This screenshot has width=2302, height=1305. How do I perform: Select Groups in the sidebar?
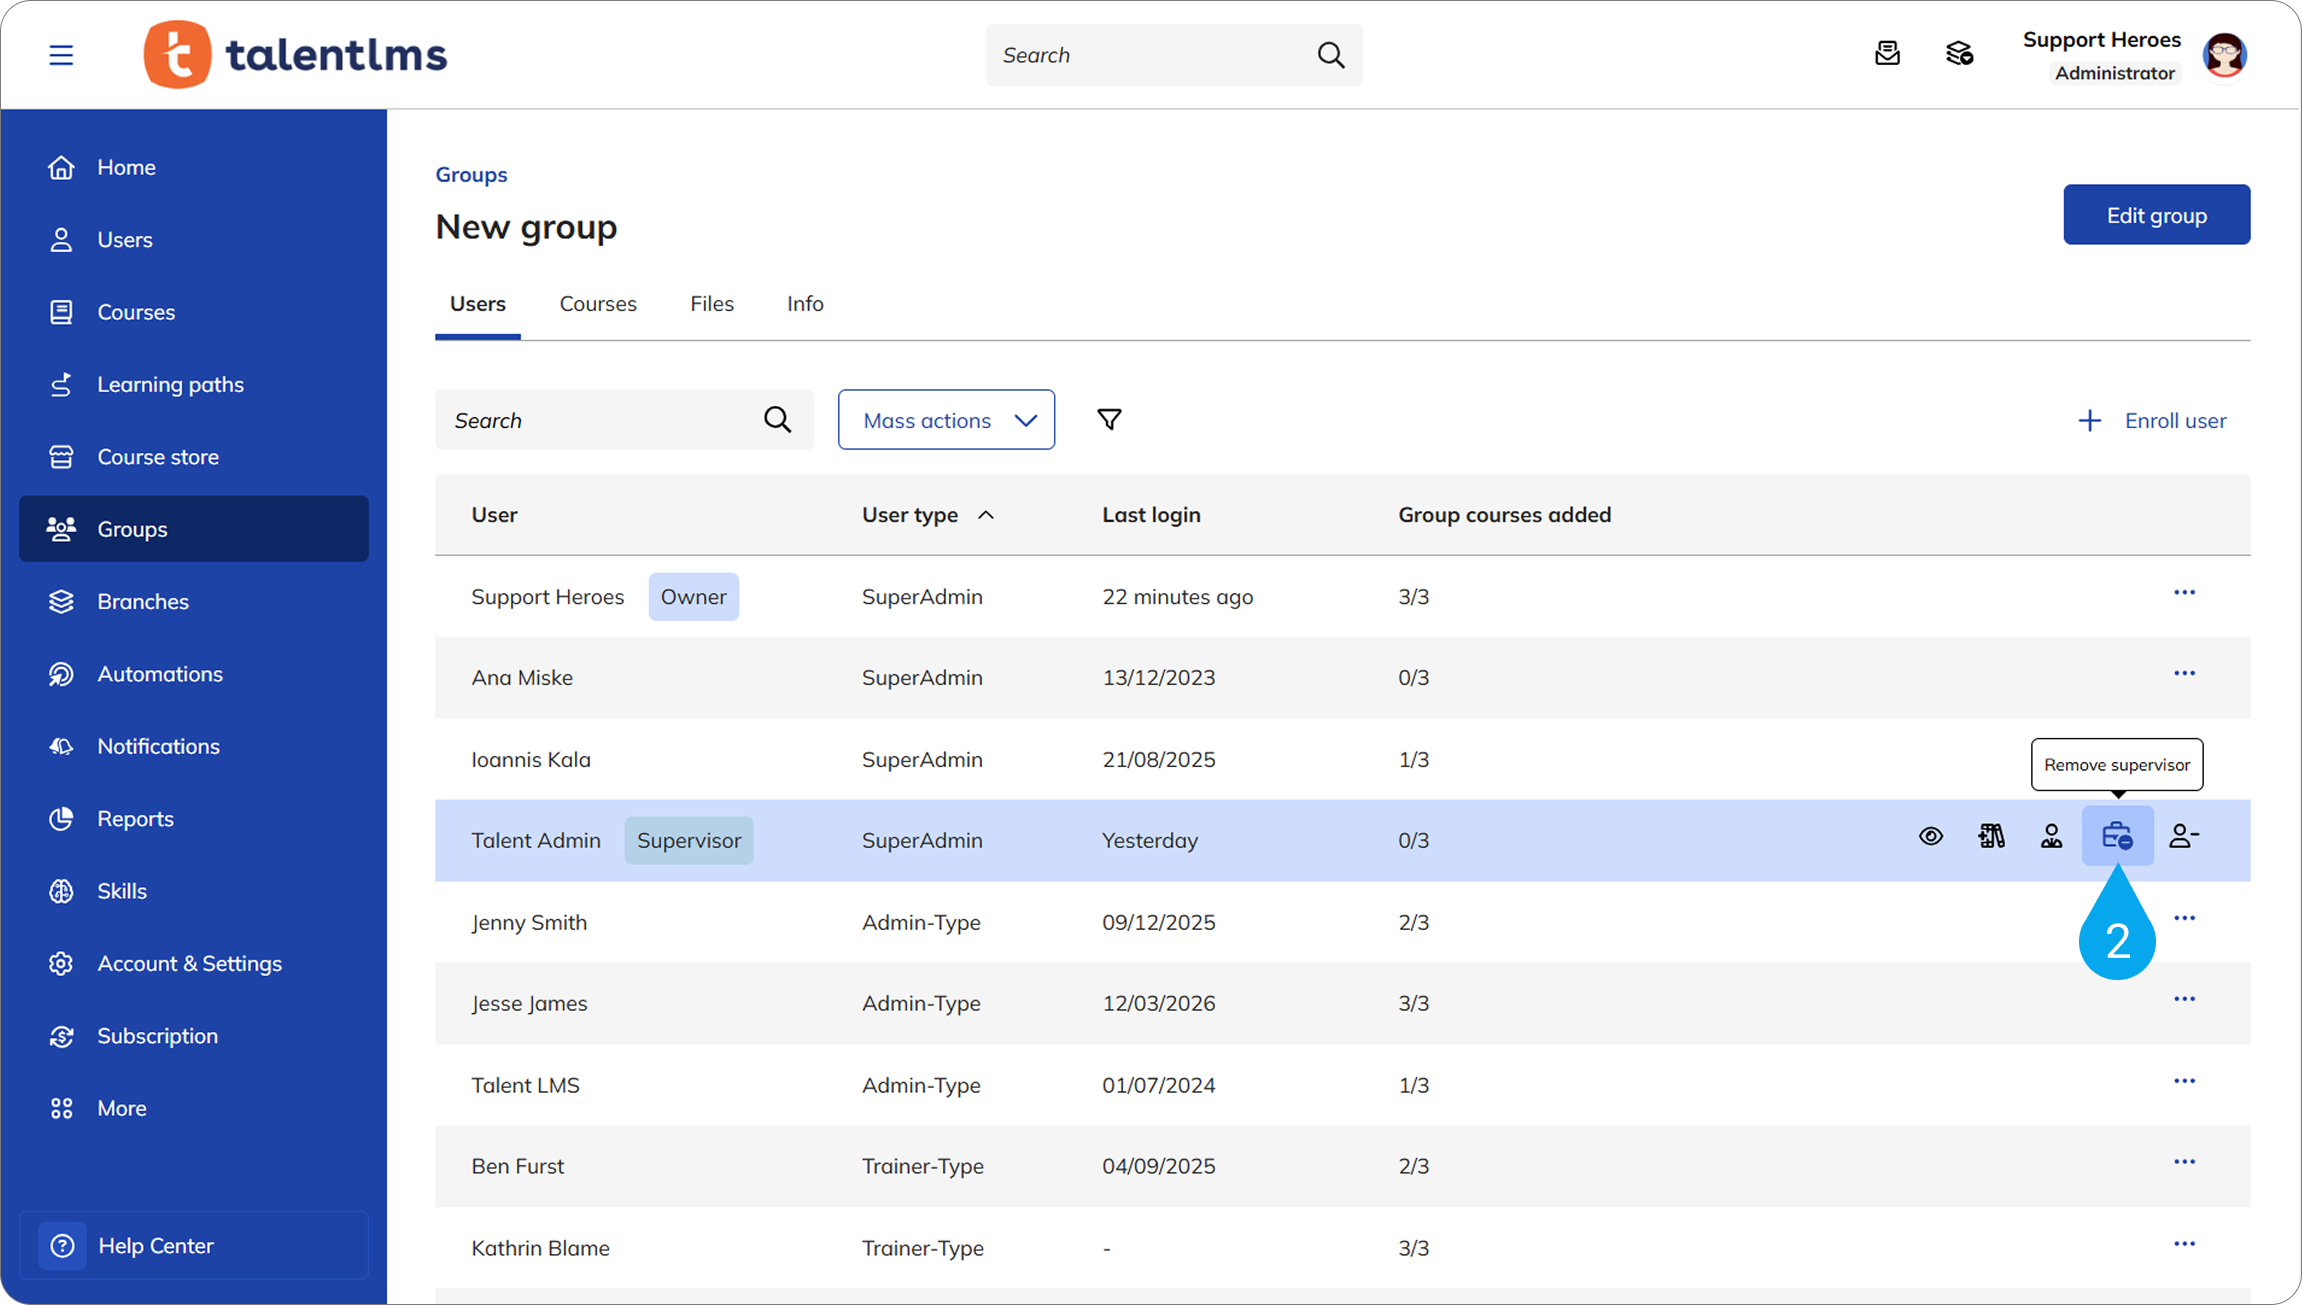(x=194, y=529)
